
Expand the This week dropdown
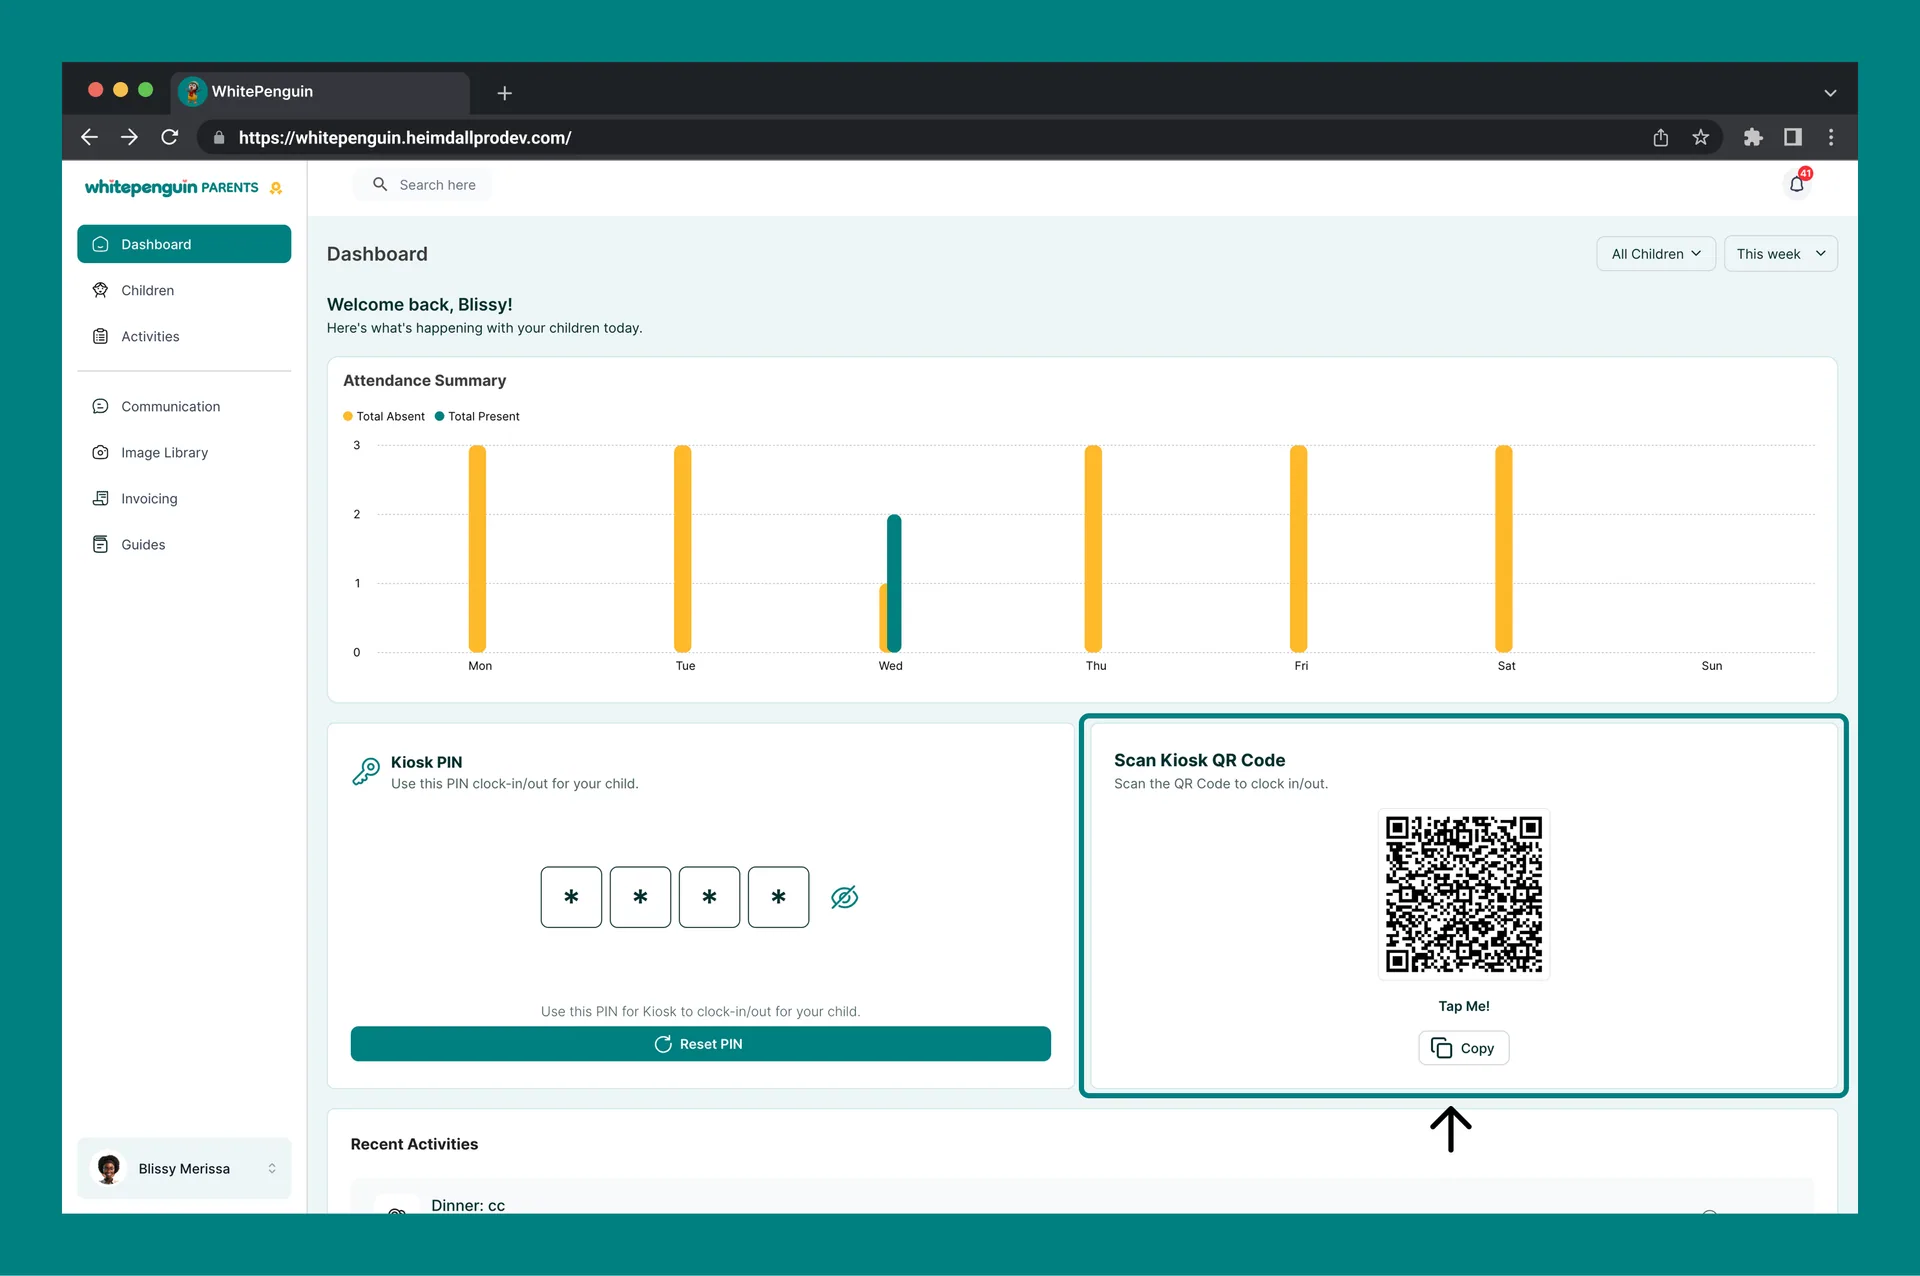[1780, 254]
